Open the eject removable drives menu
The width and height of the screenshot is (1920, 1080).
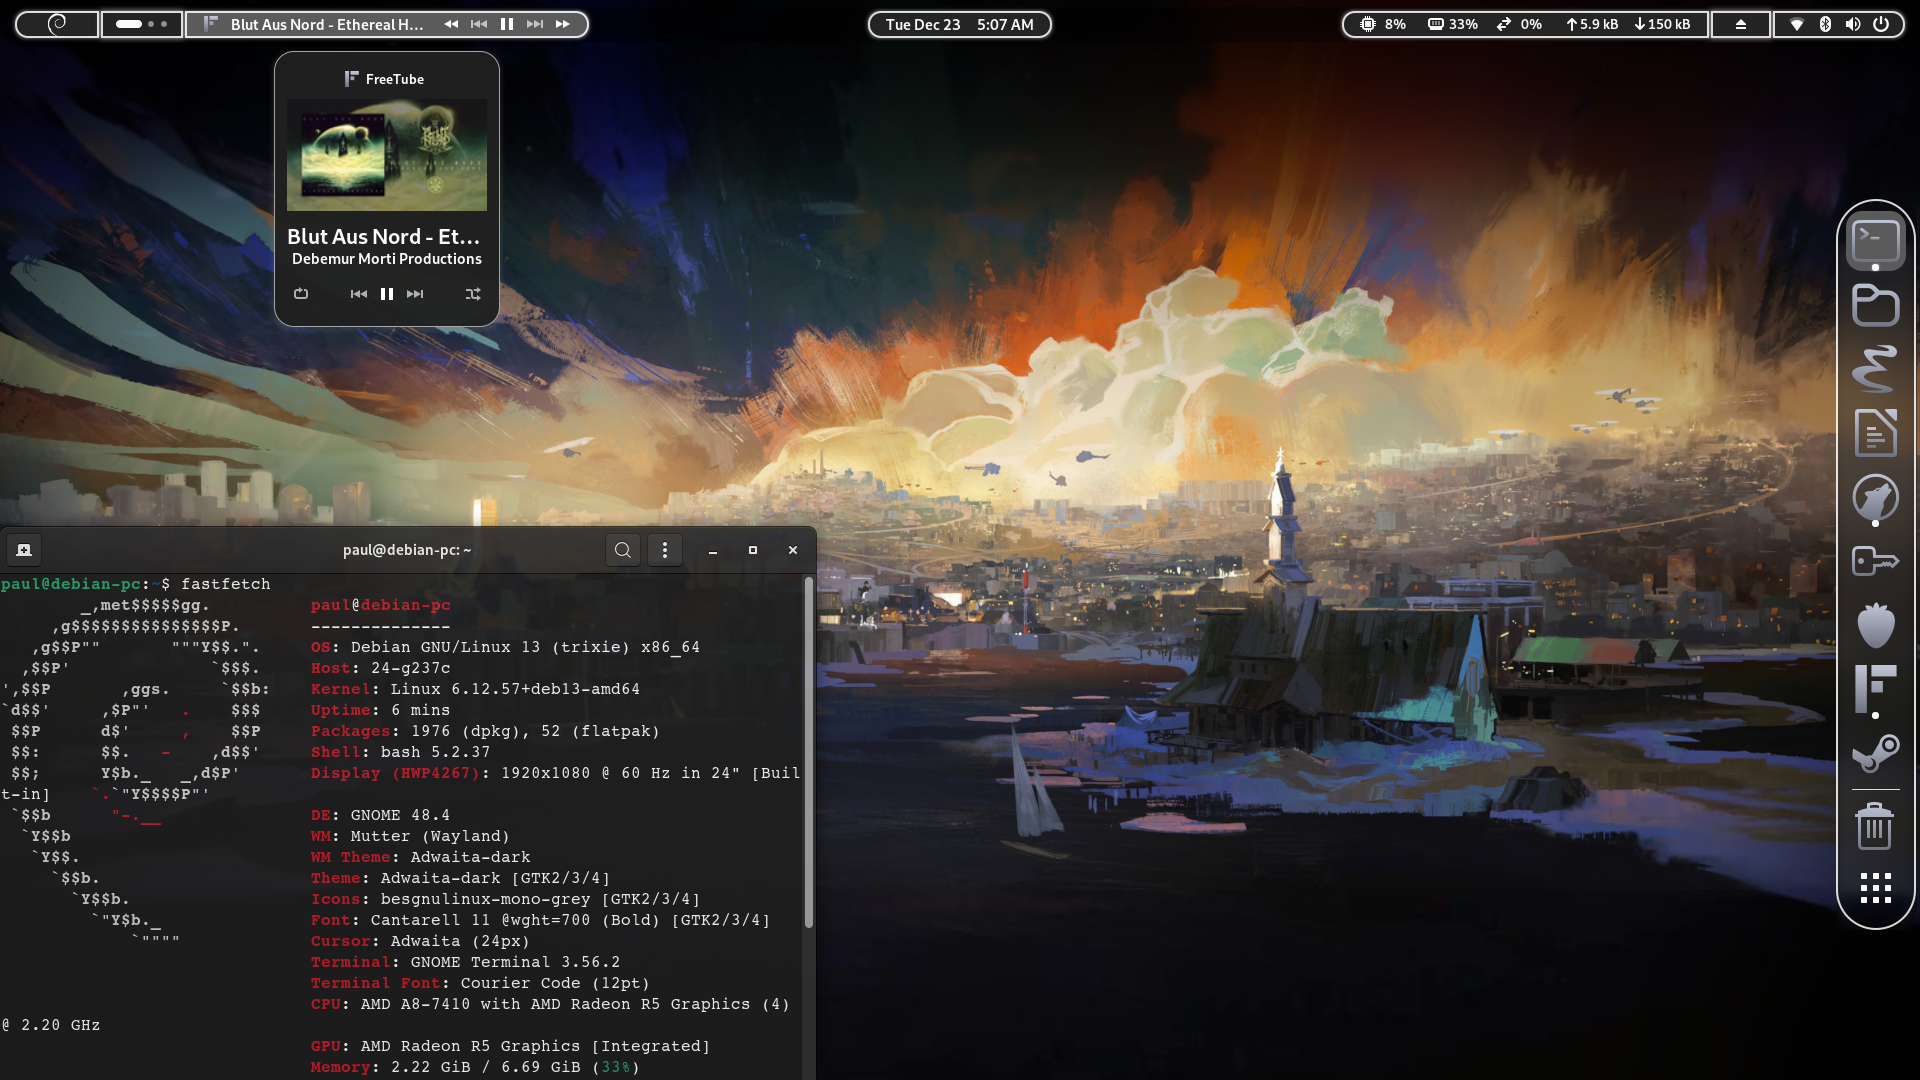pos(1740,24)
